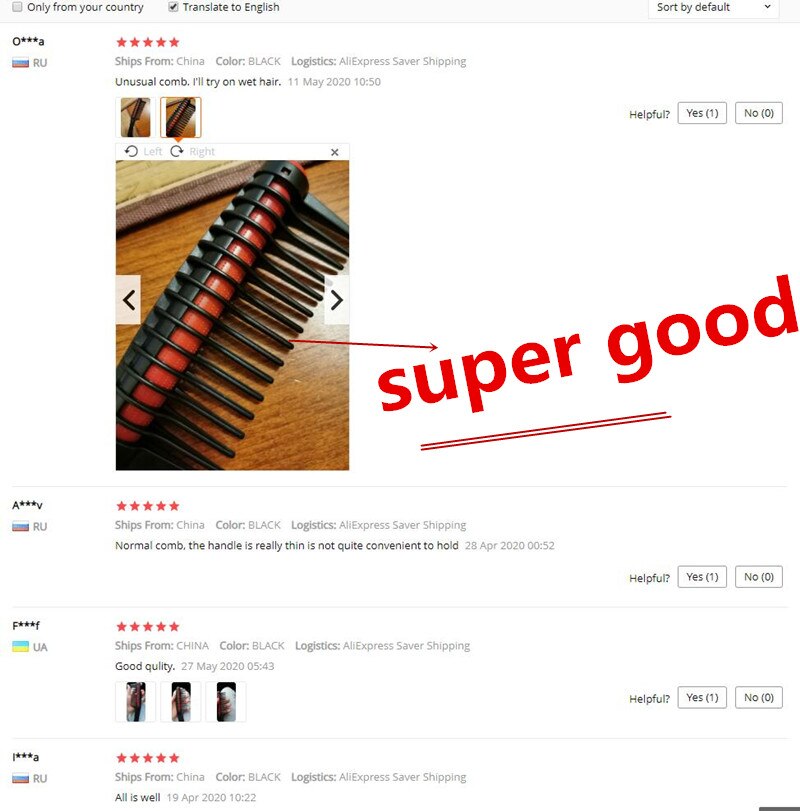Vote No on A***v review
The image size is (800, 811).
pyautogui.click(x=759, y=577)
